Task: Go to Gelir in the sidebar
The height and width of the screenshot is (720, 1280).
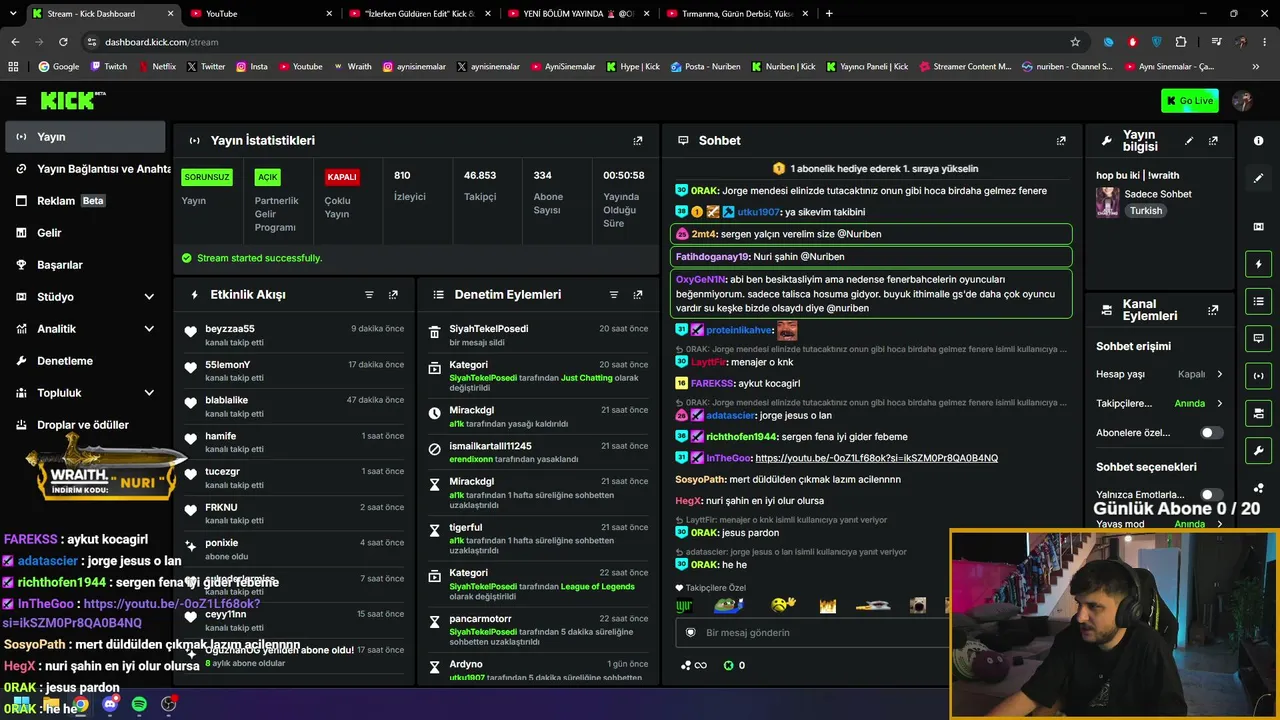Action: click(85, 233)
